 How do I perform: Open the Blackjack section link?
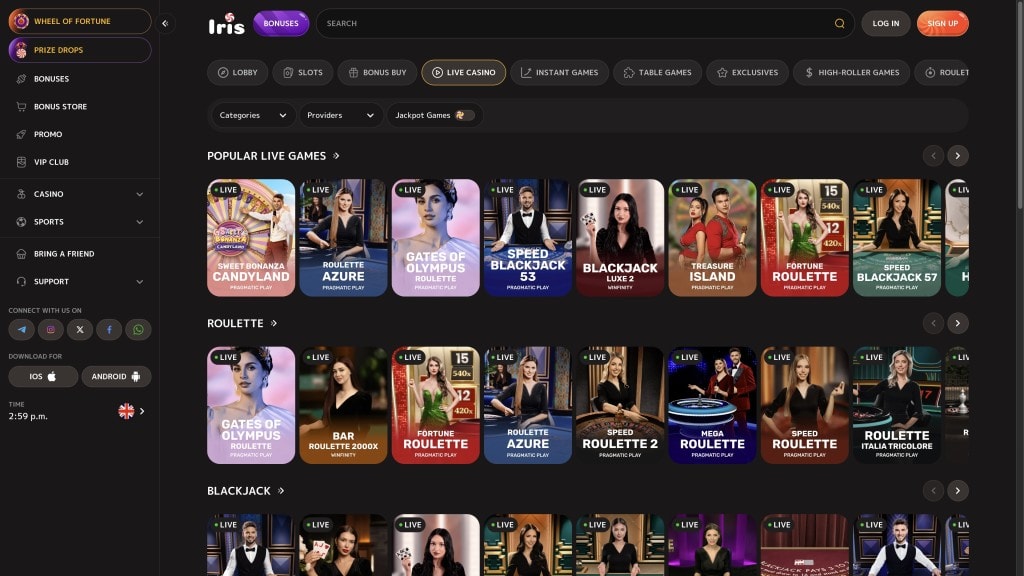click(246, 490)
